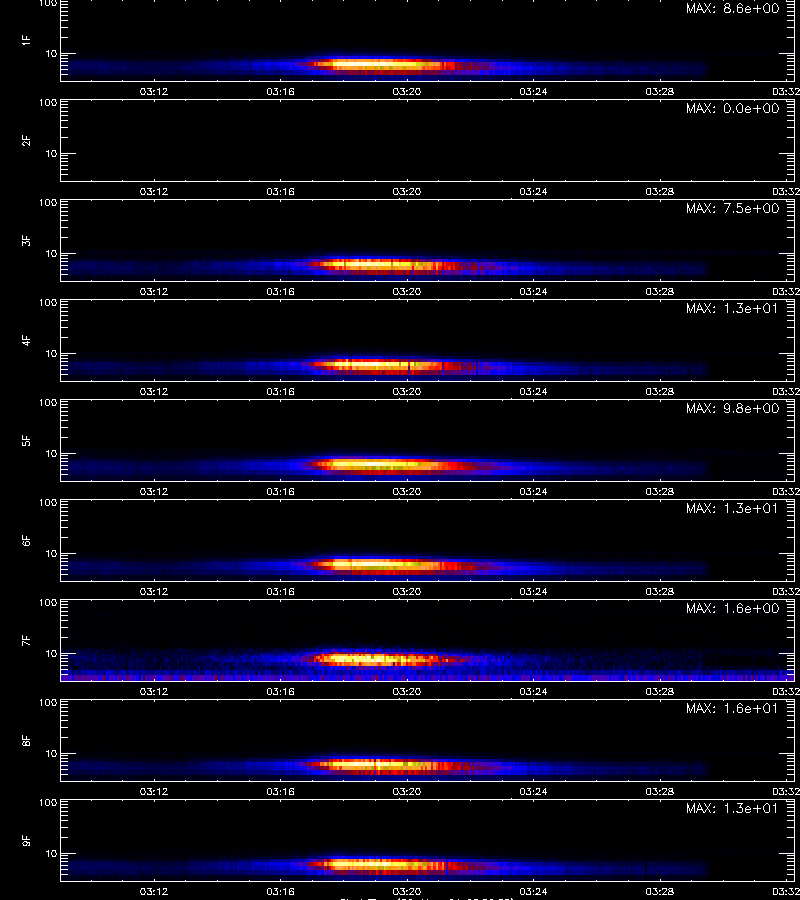Viewport: 800px width, 900px height.
Task: Select the 'MAX: 1.6e+00' readout
Action: pyautogui.click(x=732, y=608)
